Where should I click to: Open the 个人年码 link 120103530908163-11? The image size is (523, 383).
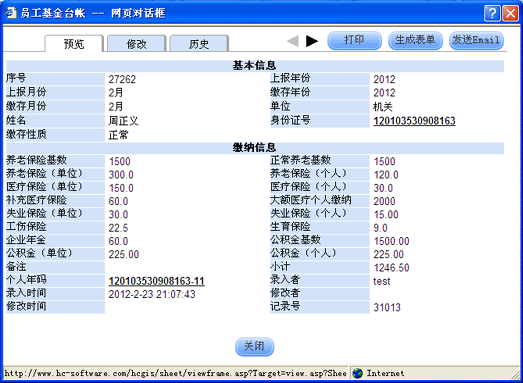(157, 281)
